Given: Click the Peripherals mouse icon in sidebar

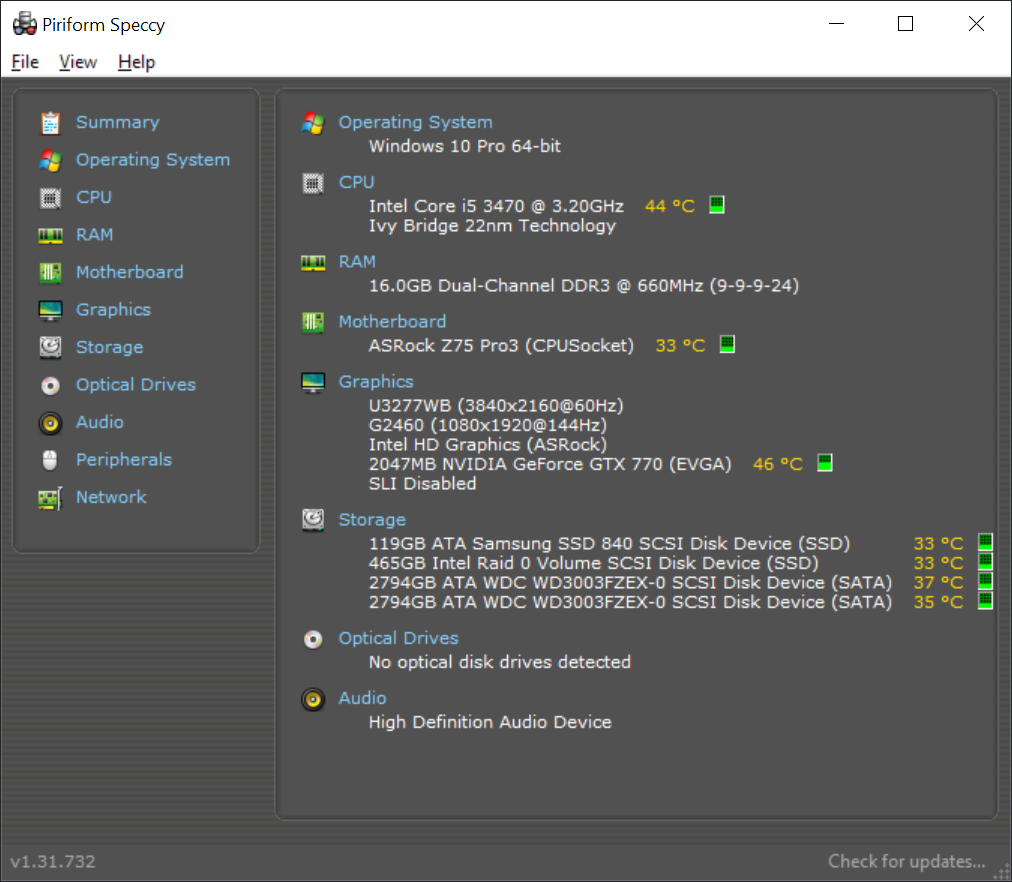Looking at the screenshot, I should (50, 460).
